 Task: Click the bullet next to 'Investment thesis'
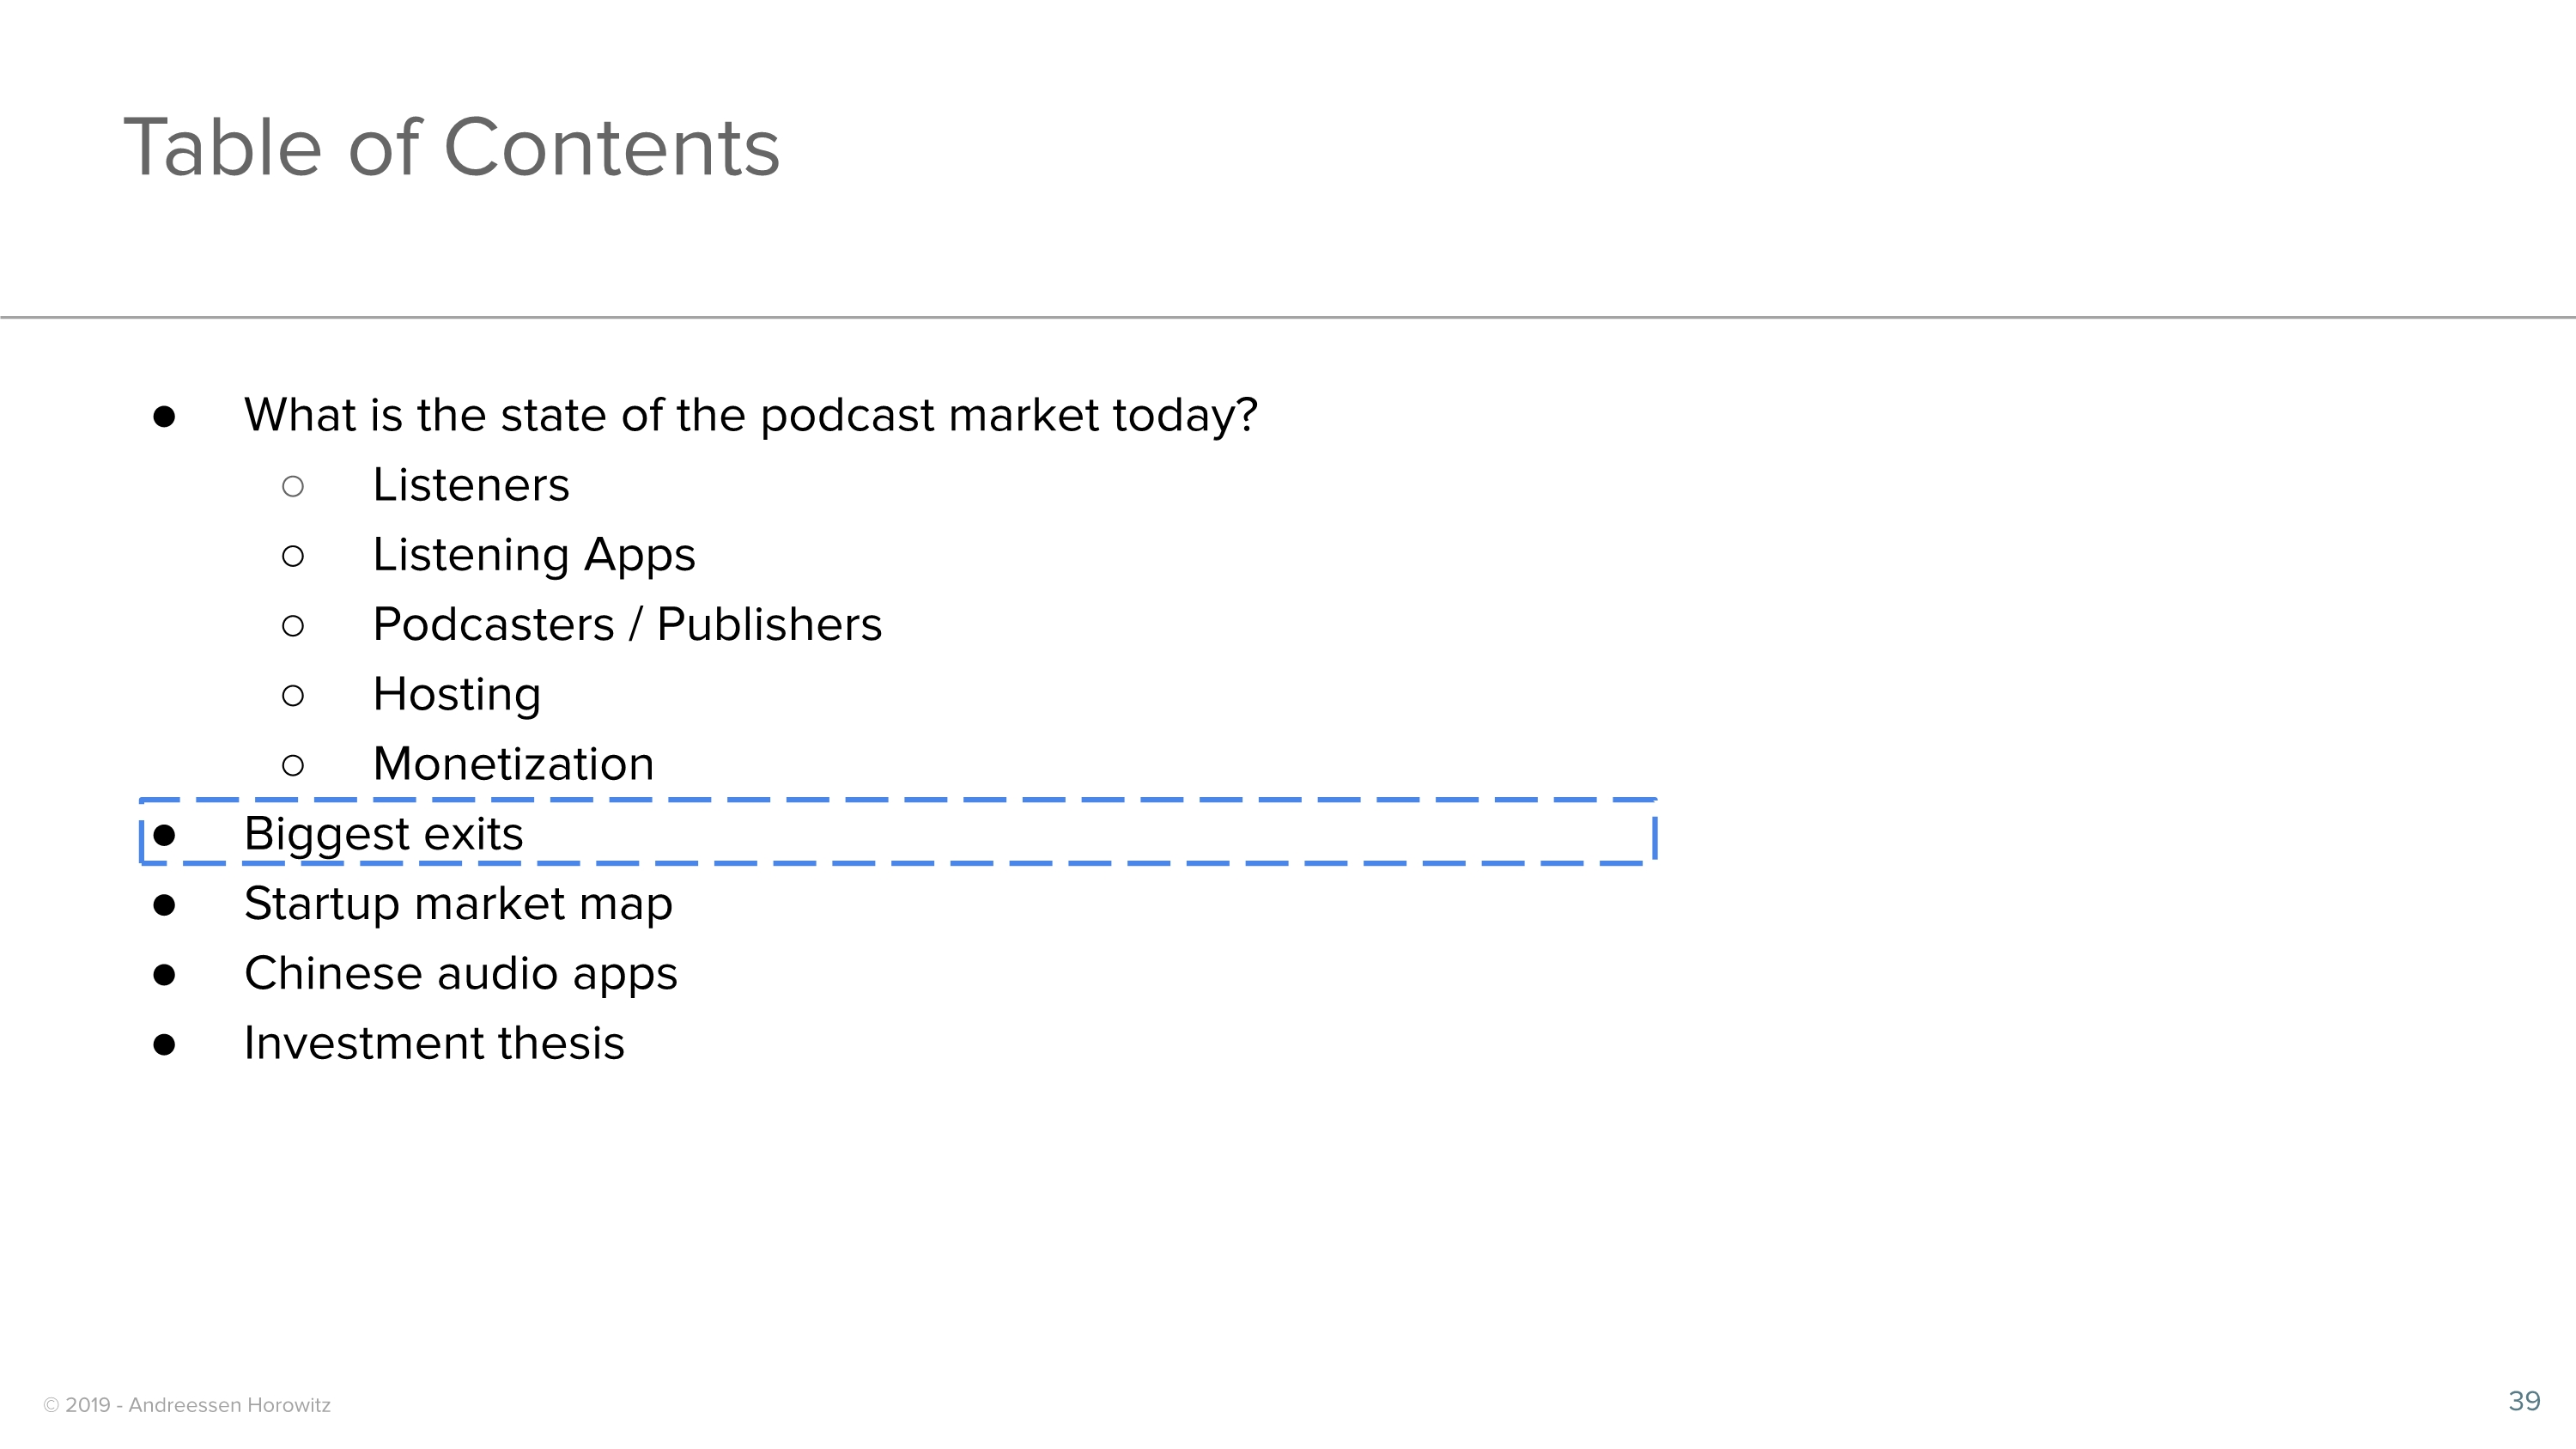tap(165, 1045)
